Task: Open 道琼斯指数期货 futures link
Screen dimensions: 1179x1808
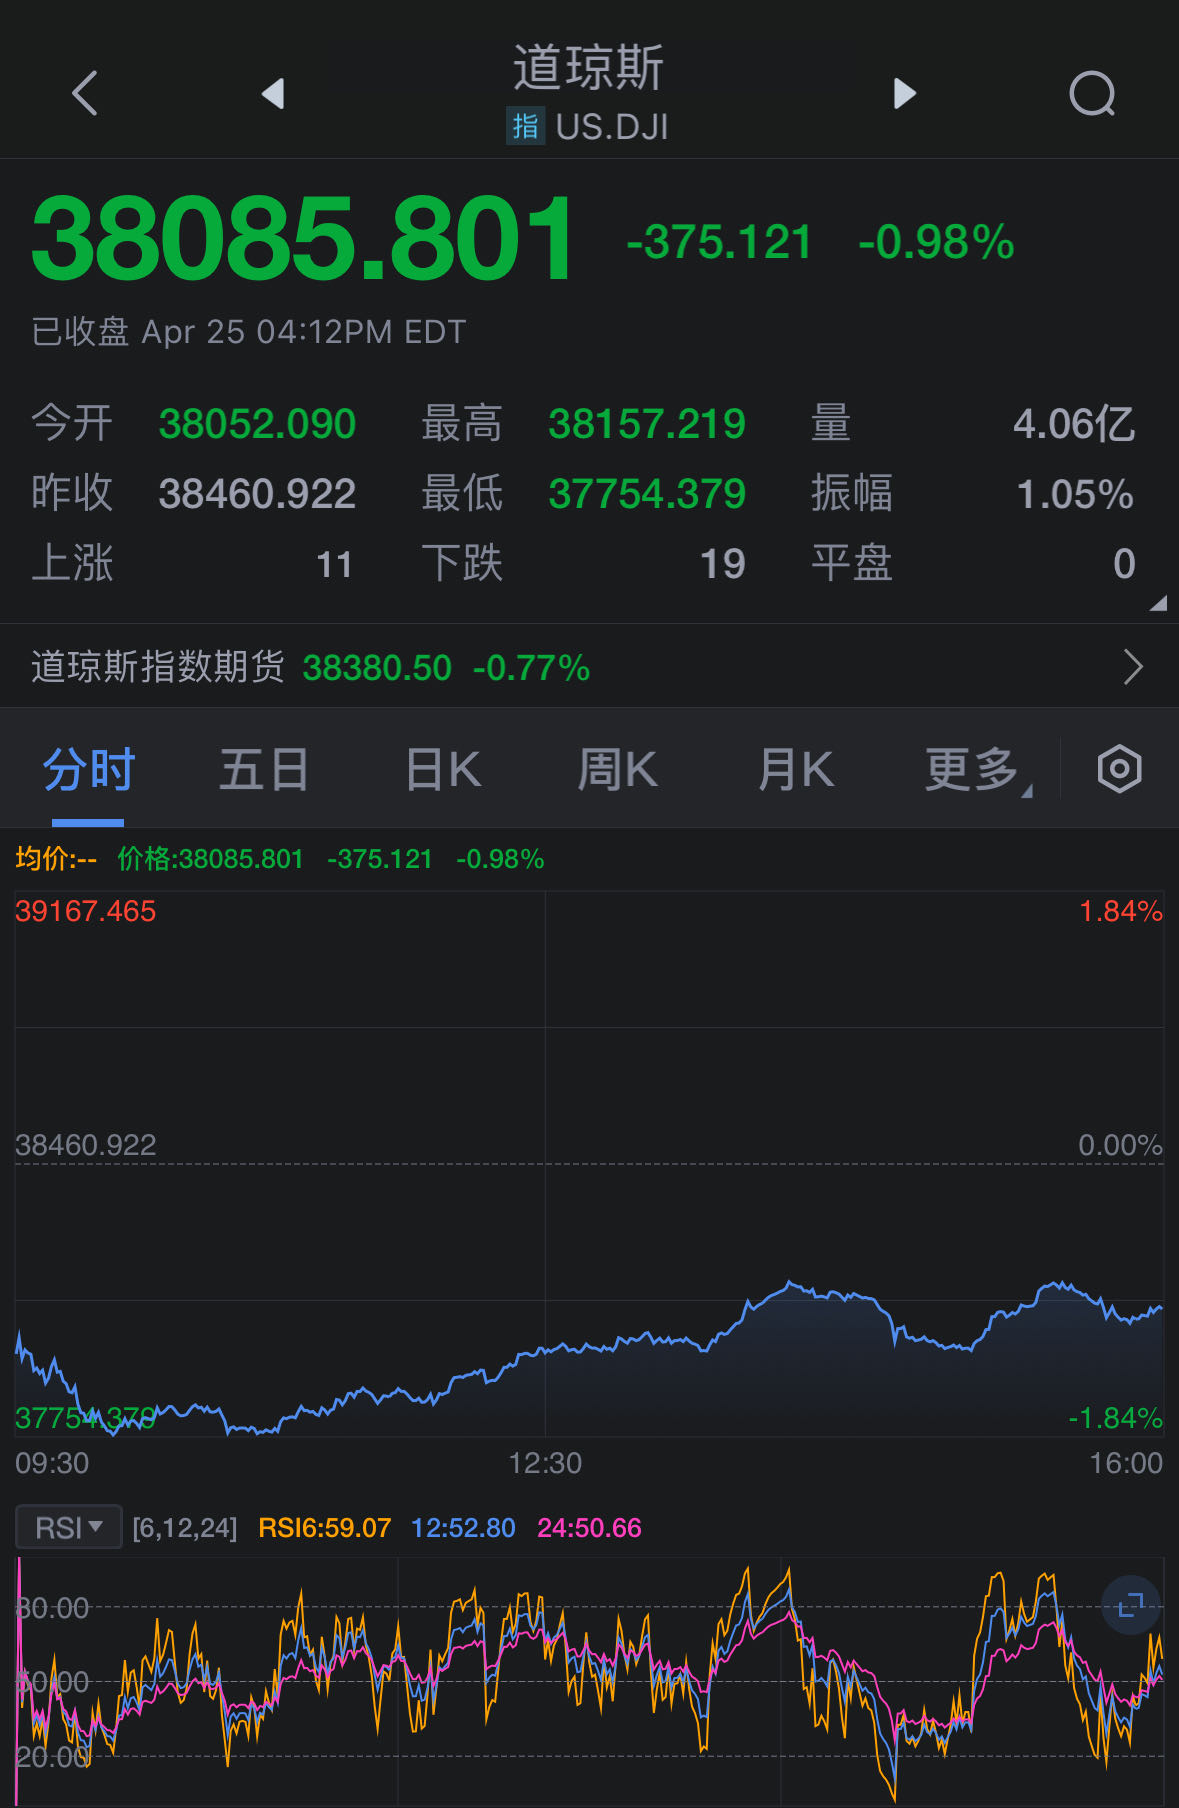Action: tap(589, 667)
